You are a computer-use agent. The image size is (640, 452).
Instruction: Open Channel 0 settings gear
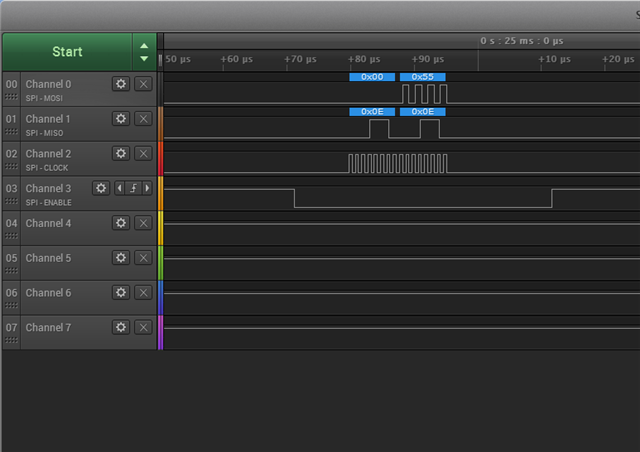[121, 84]
